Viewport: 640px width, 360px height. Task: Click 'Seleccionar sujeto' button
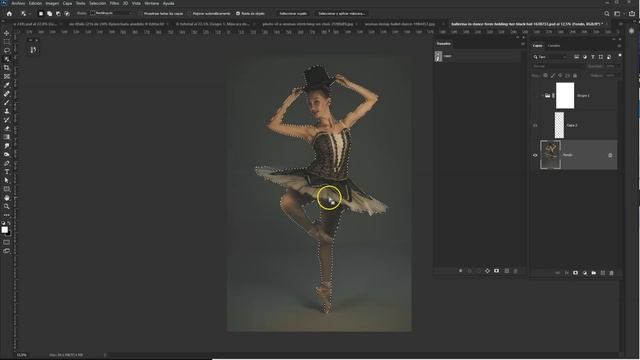coord(293,13)
